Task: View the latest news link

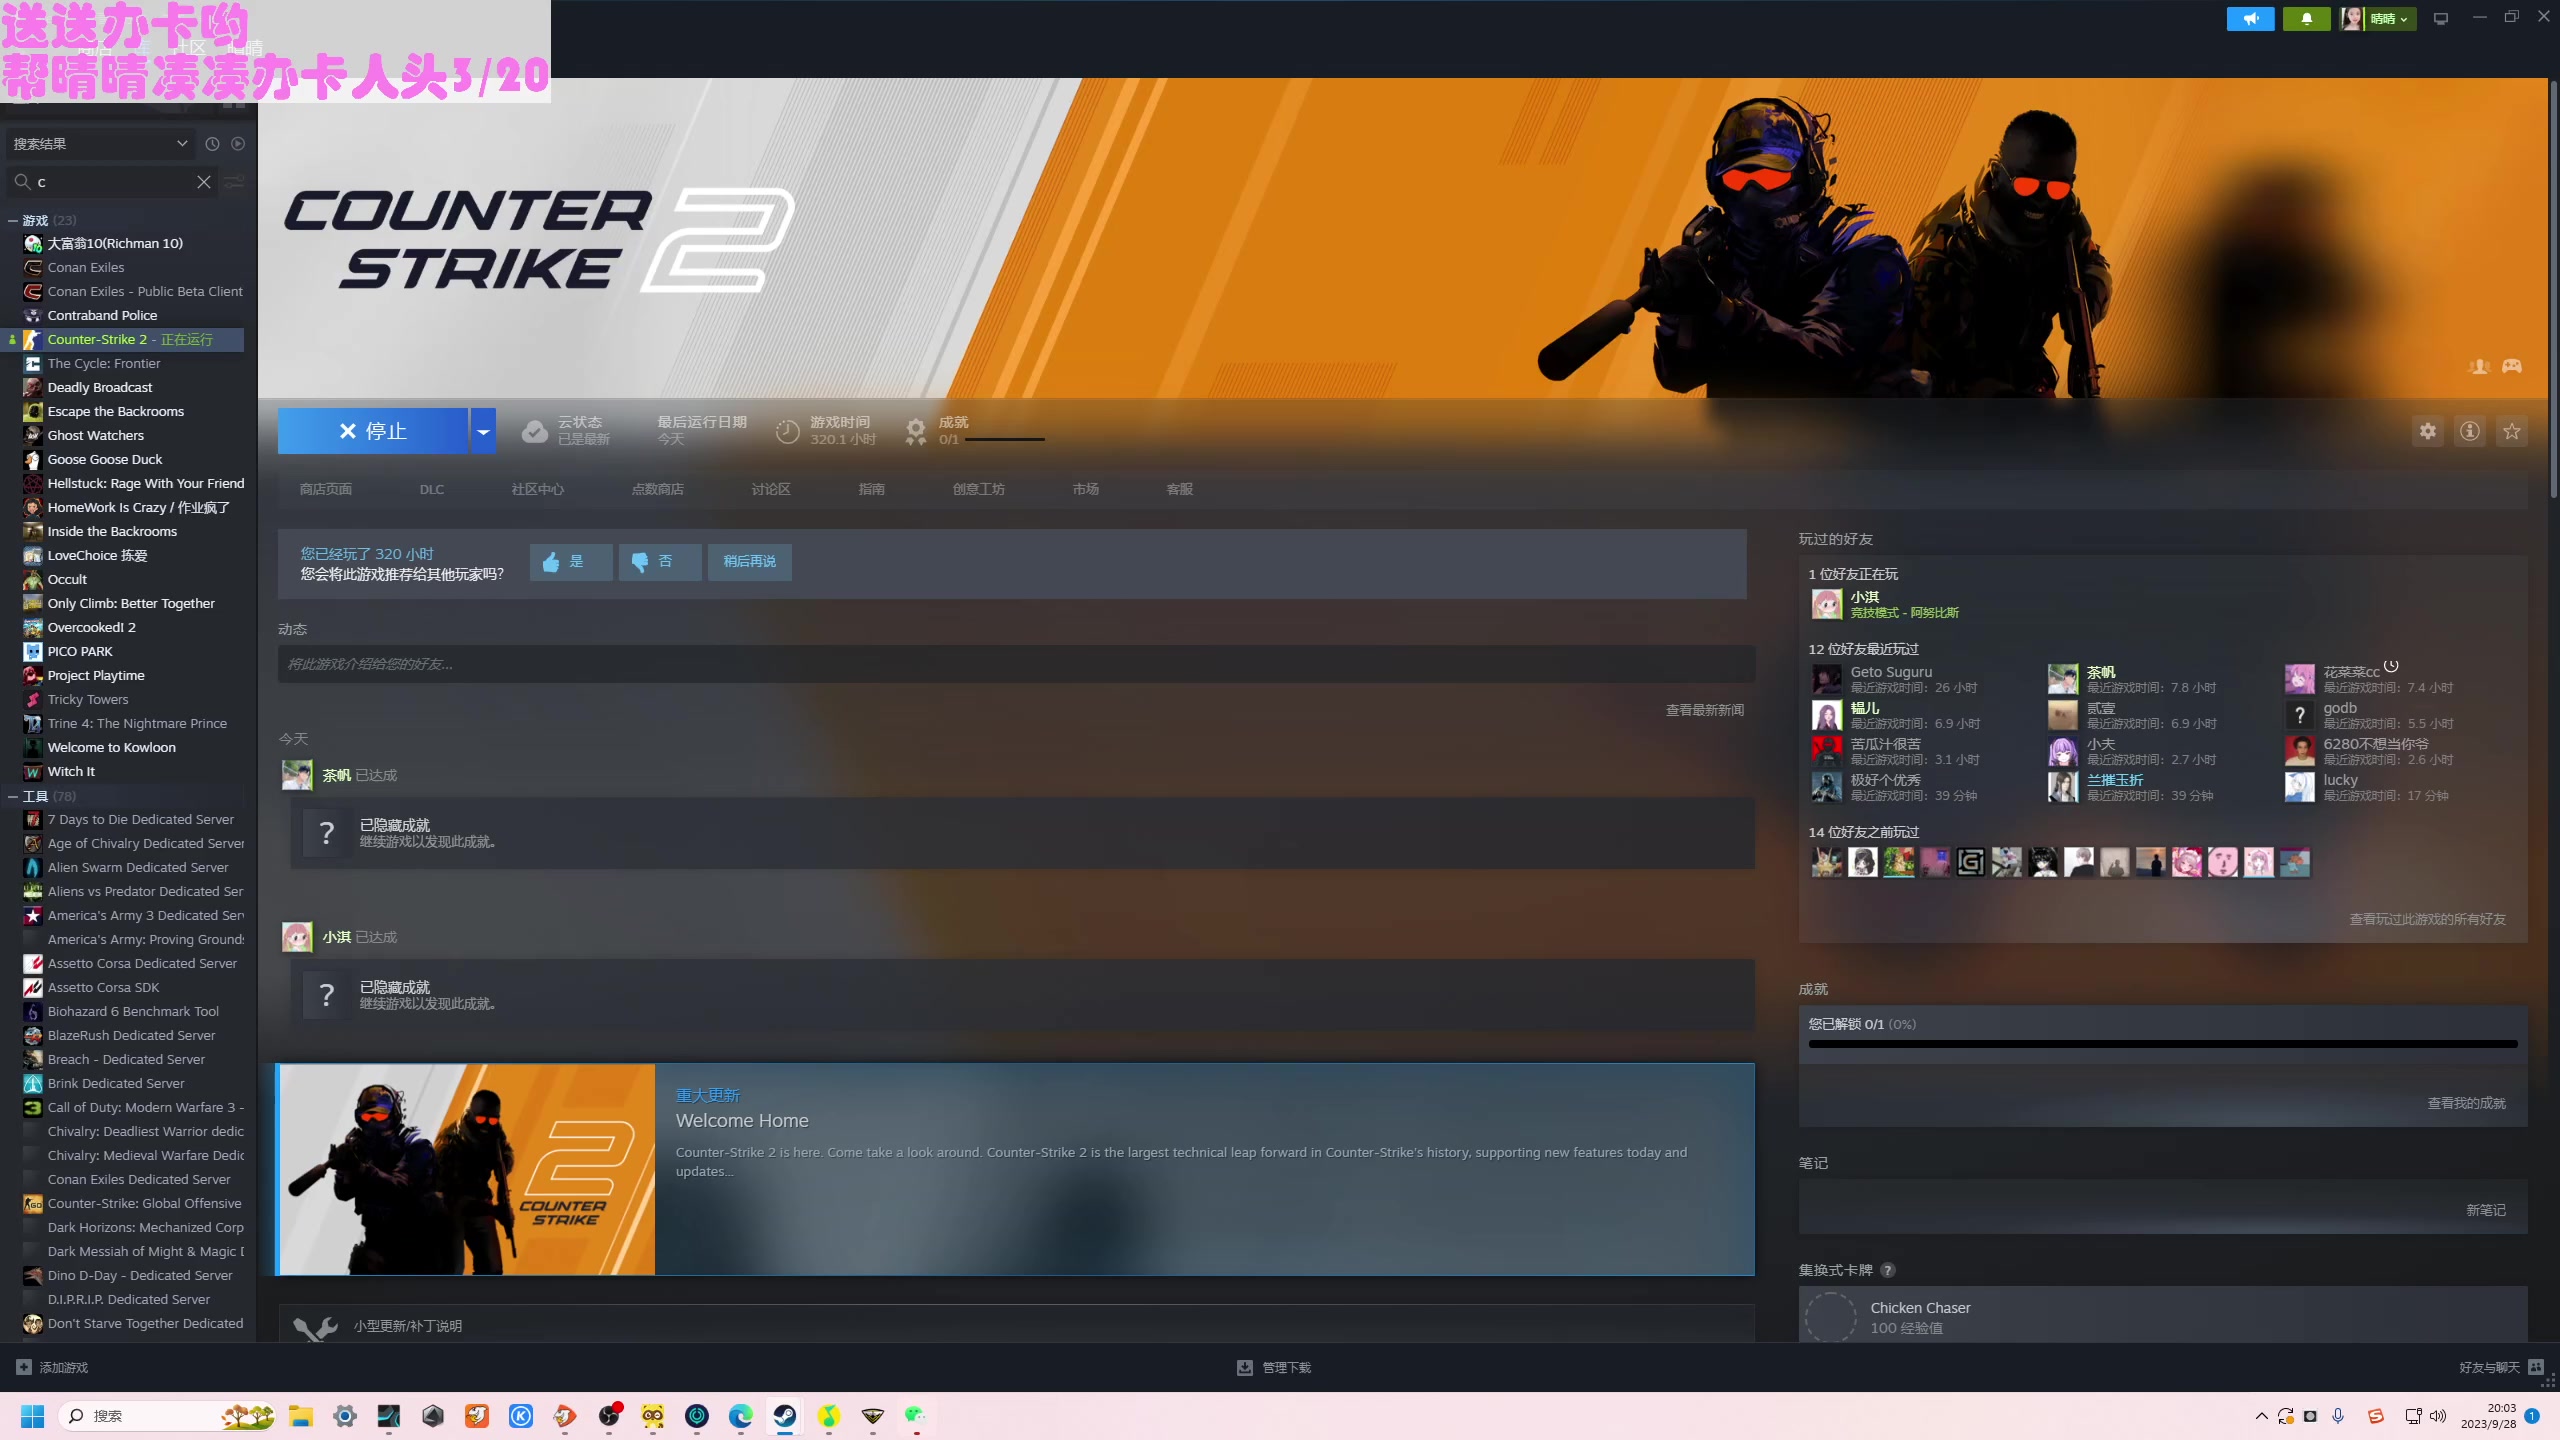Action: [x=1705, y=710]
